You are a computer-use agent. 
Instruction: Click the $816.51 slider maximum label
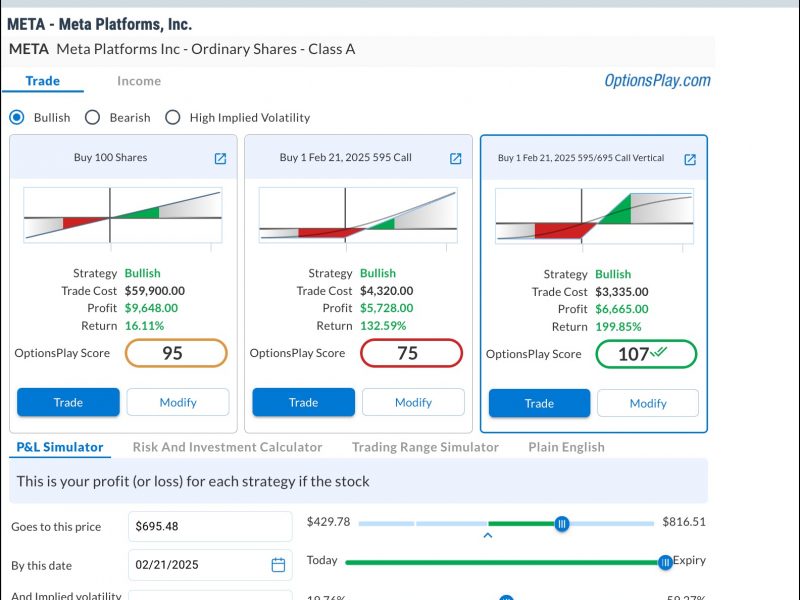[x=684, y=522]
